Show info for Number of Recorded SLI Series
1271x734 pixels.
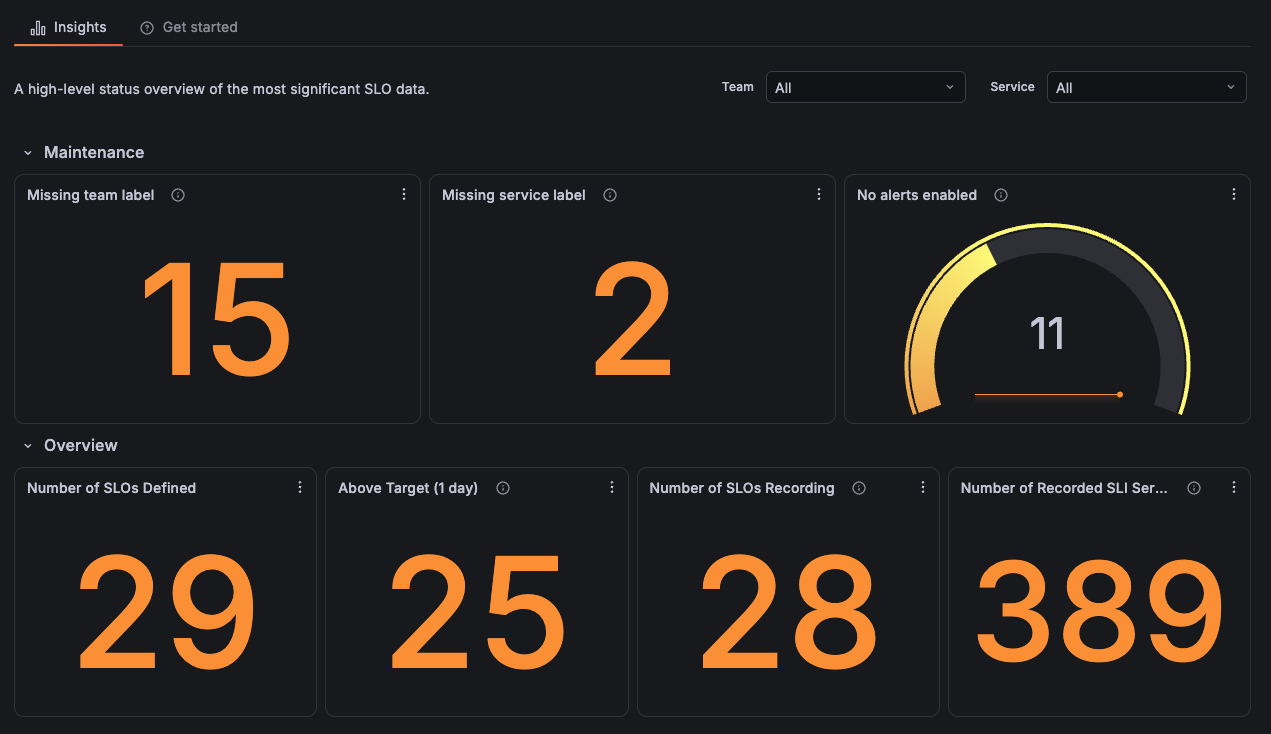1194,488
